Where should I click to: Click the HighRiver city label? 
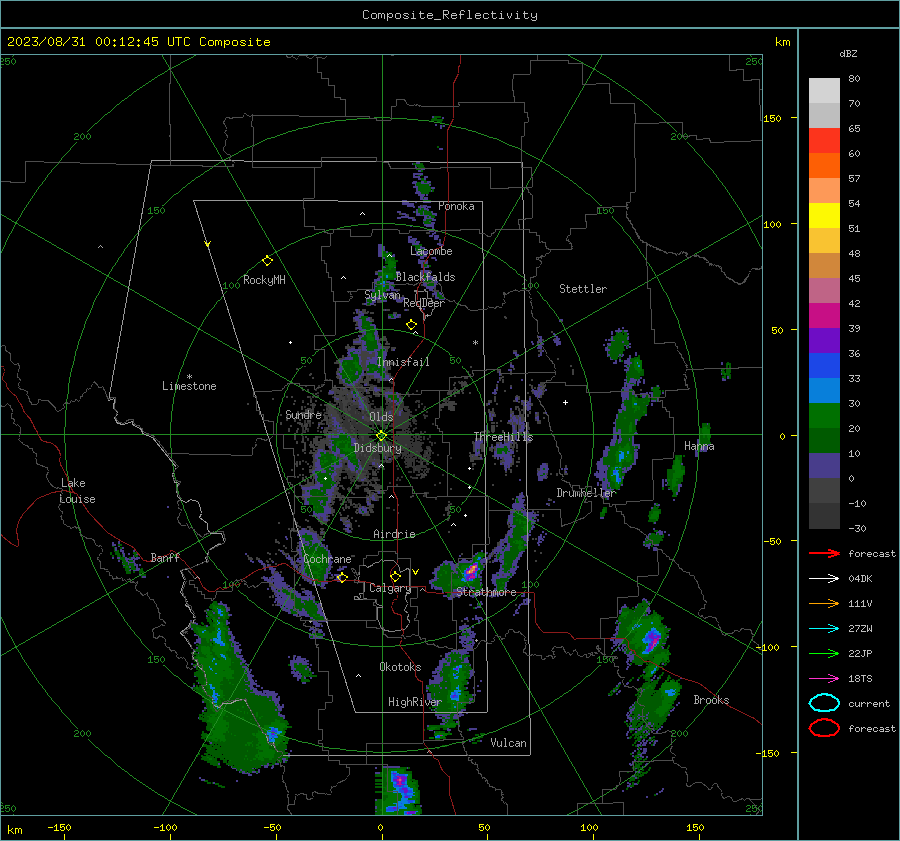pos(414,702)
